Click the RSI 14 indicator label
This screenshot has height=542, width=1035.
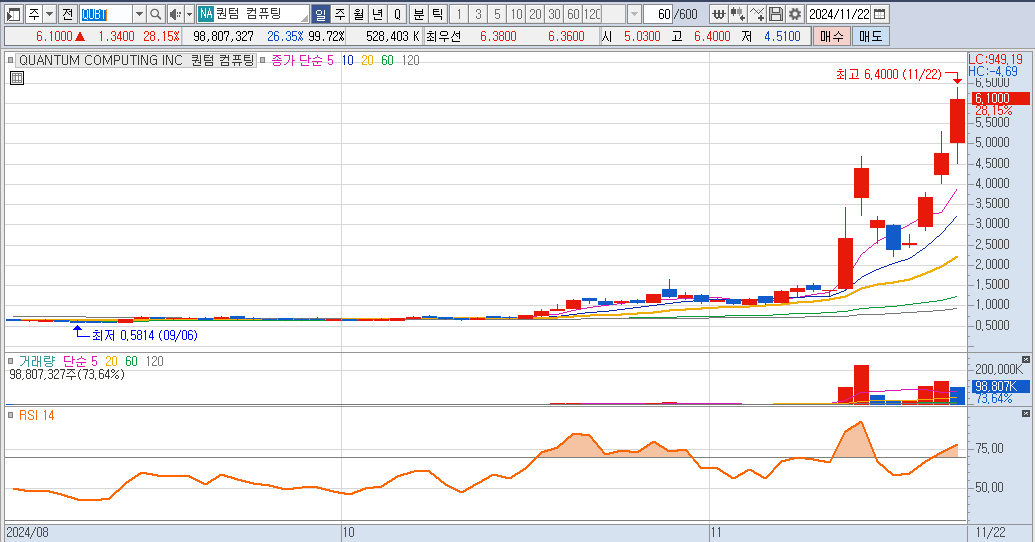pos(37,415)
